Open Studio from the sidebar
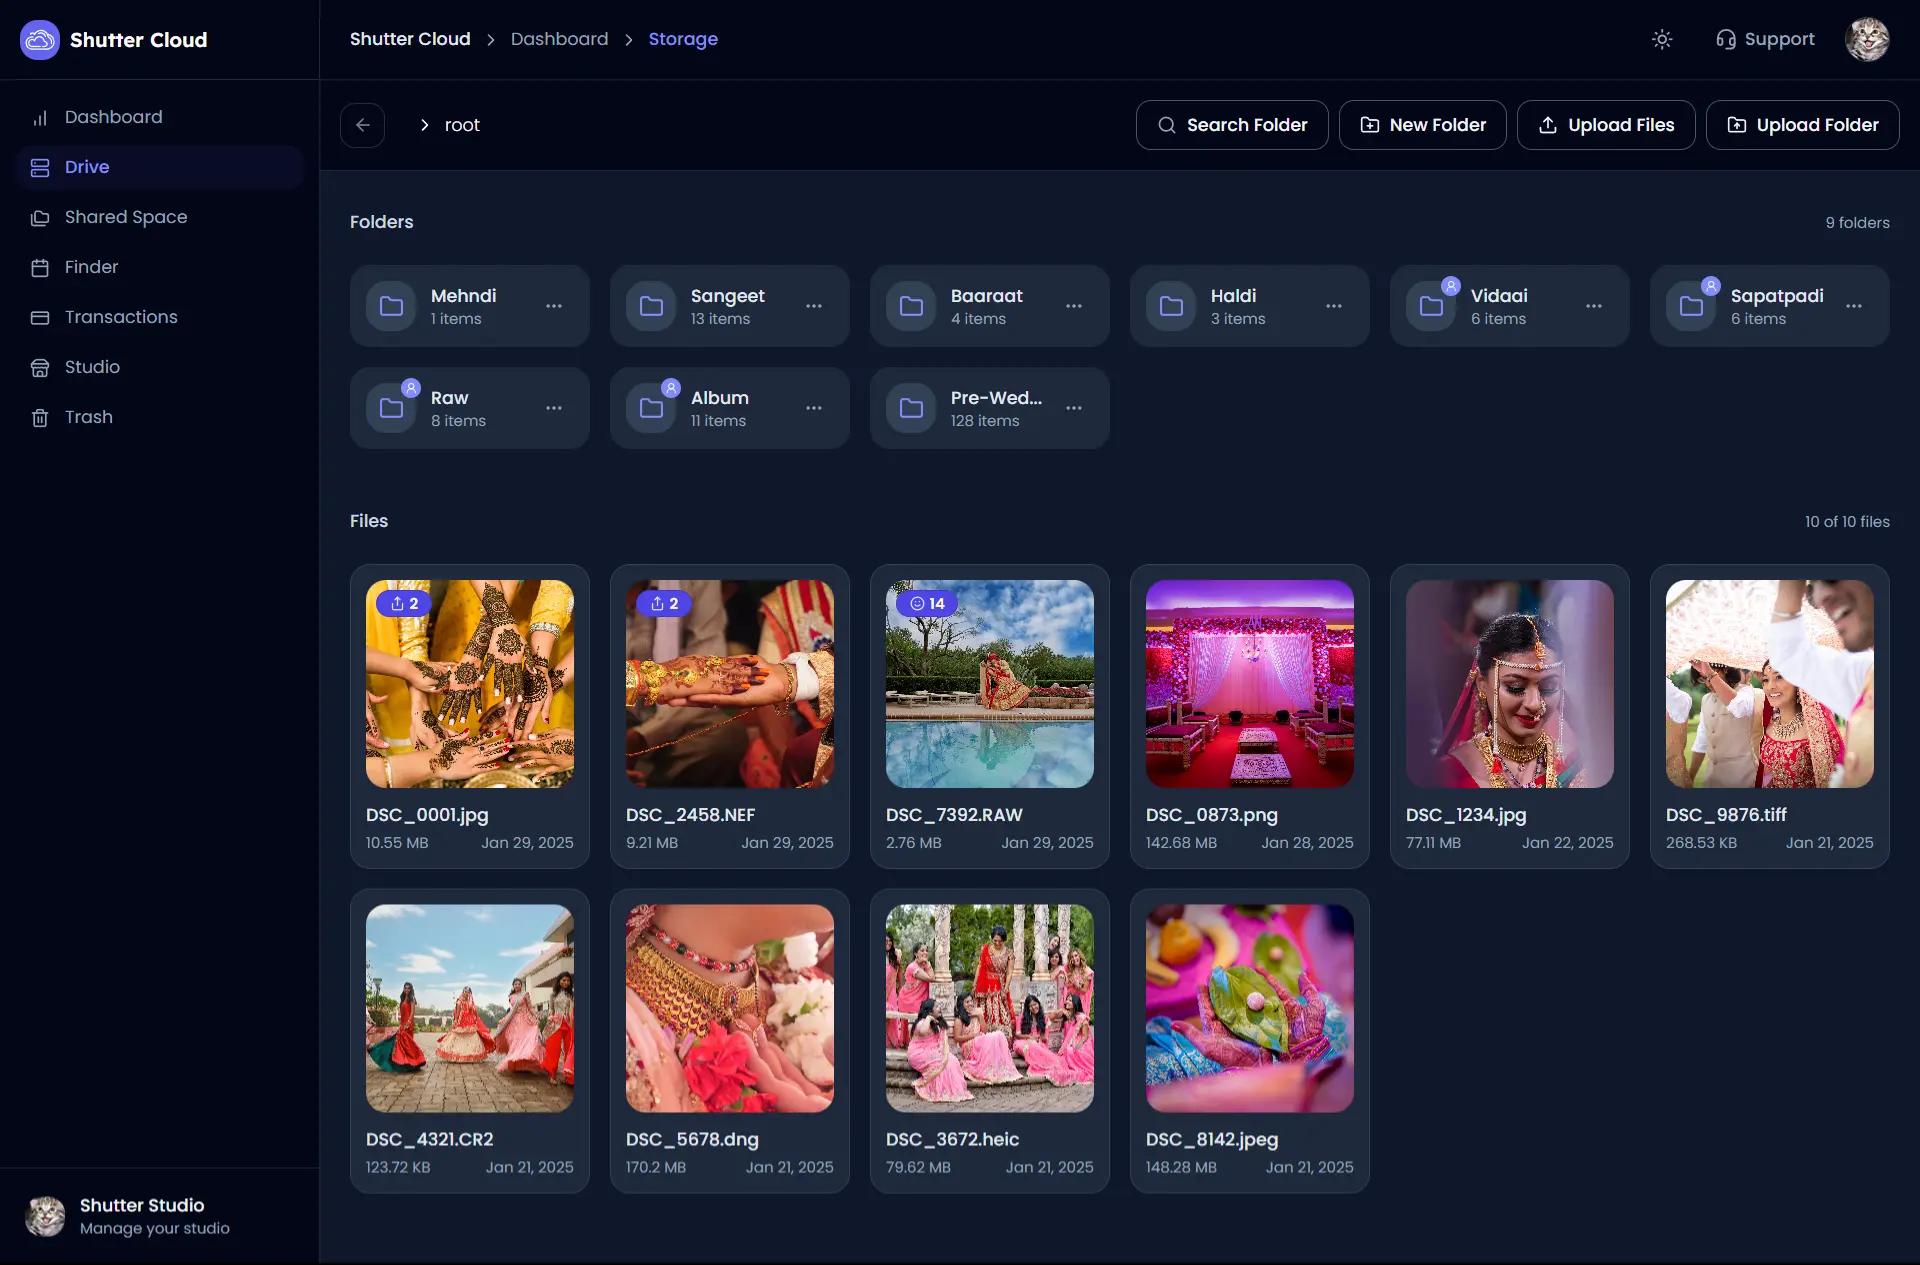Screen dimensions: 1920x1265 (92, 367)
